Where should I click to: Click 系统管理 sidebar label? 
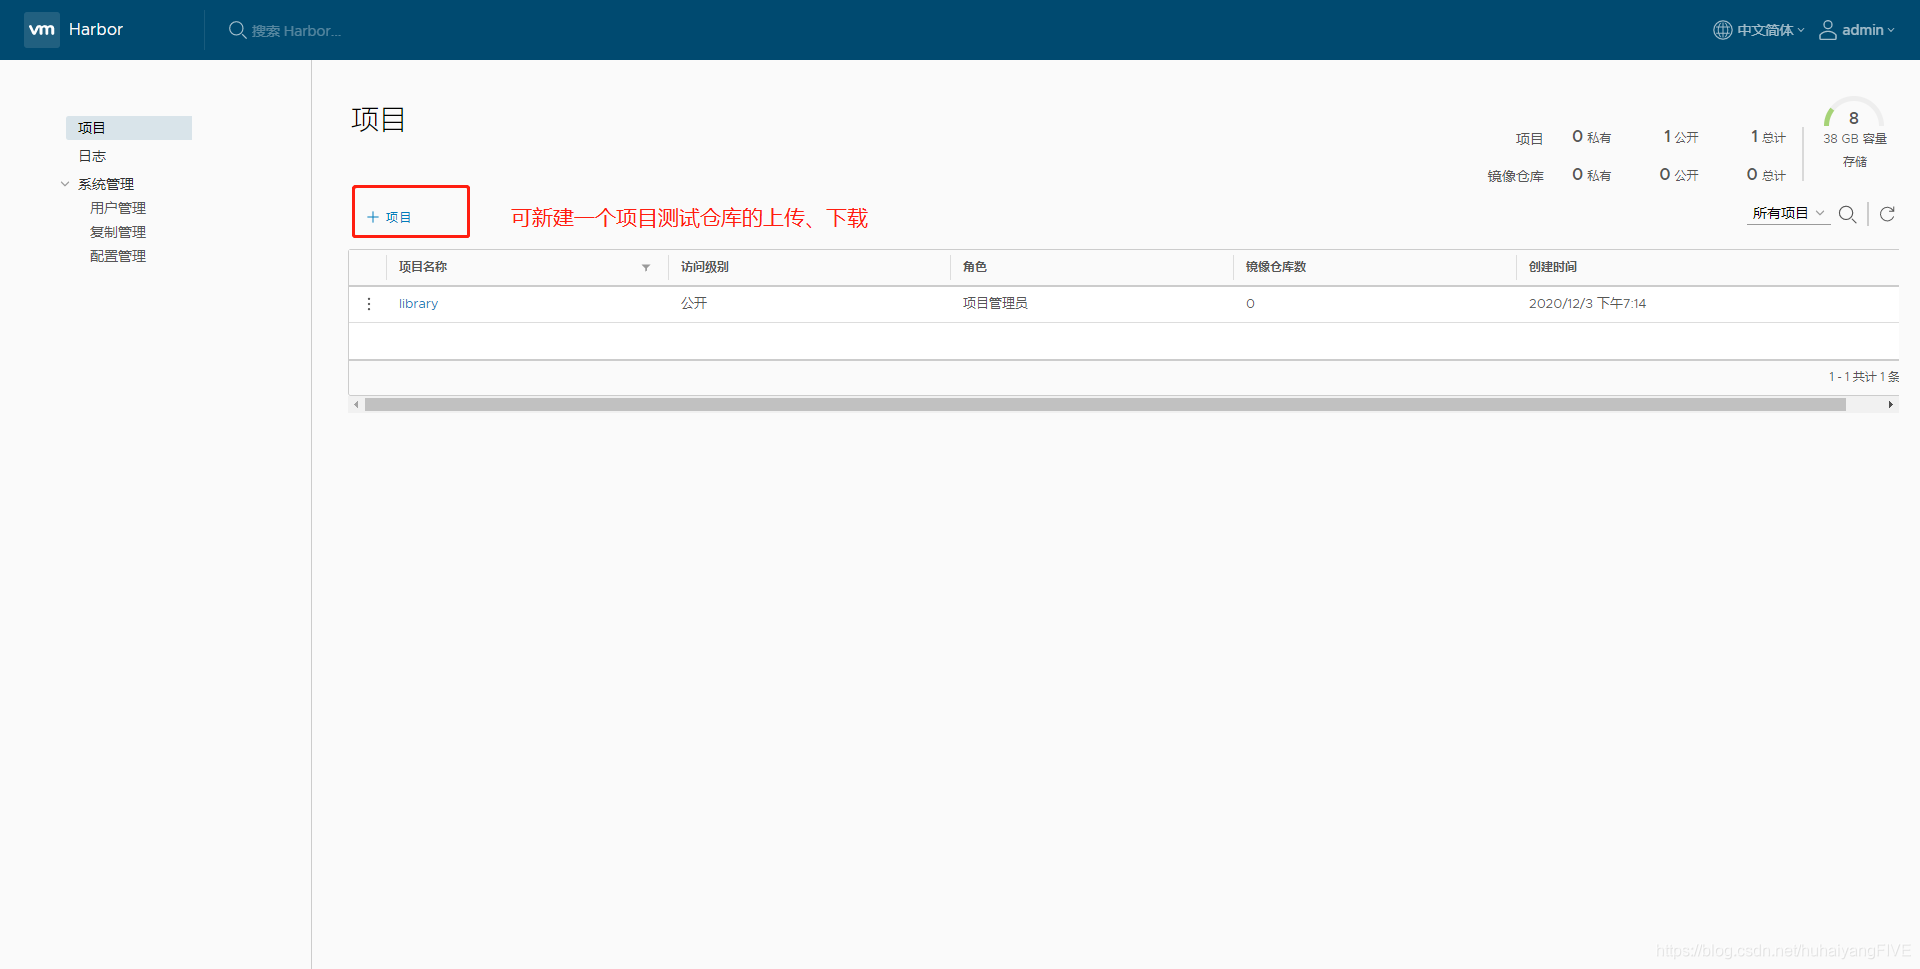(106, 184)
